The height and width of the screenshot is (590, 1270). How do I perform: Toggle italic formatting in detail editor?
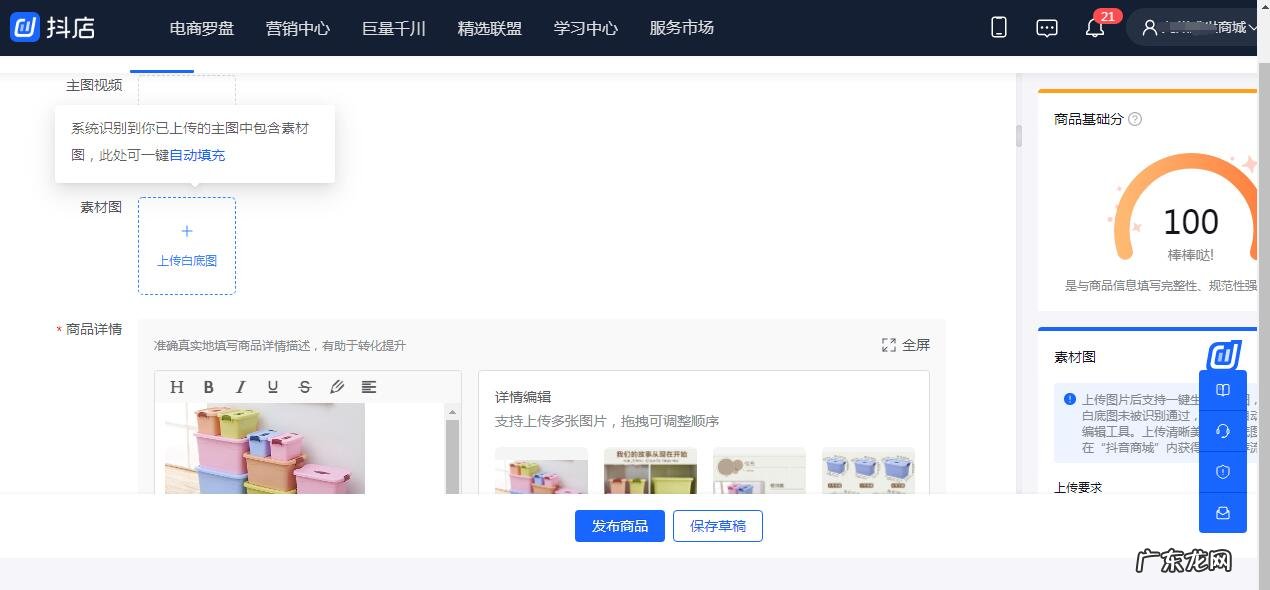[241, 387]
